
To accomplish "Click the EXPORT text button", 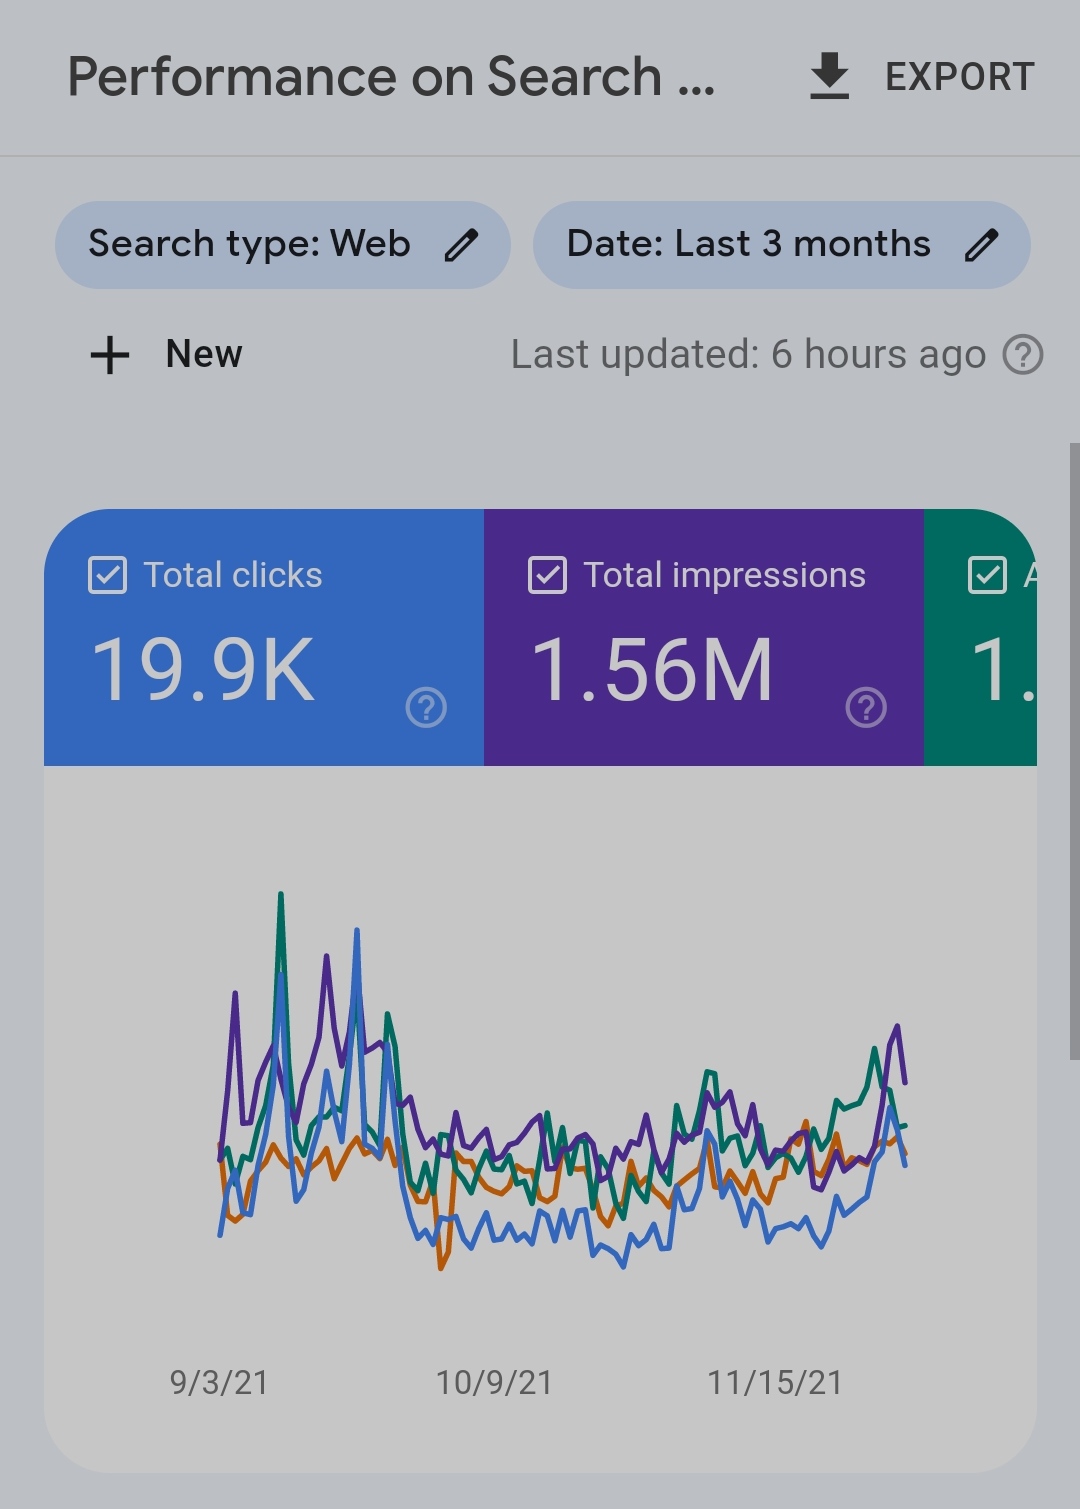I will 959,77.
